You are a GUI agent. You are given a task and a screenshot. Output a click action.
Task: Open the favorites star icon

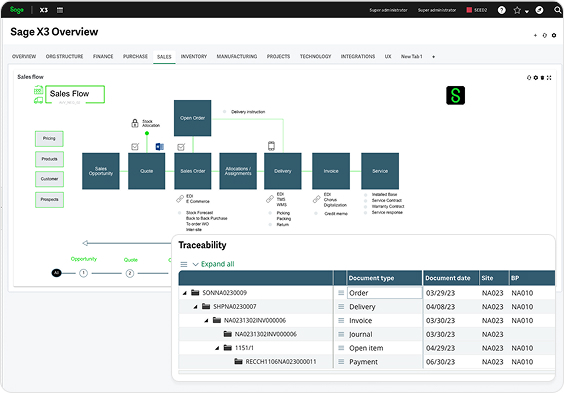click(x=517, y=10)
